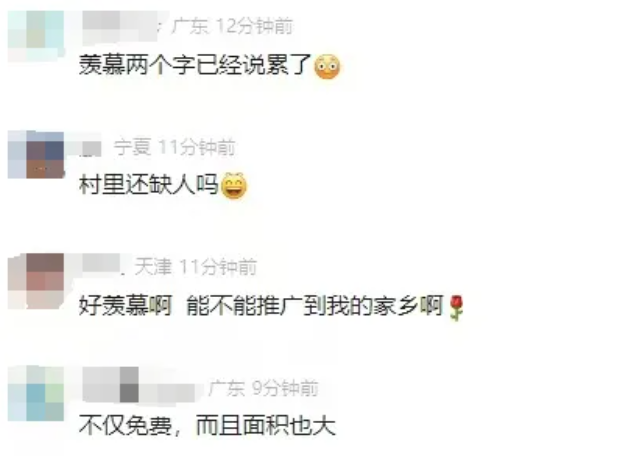Select the blurred username above 羡慕两个字已经说累了
621x456 pixels.
point(120,27)
